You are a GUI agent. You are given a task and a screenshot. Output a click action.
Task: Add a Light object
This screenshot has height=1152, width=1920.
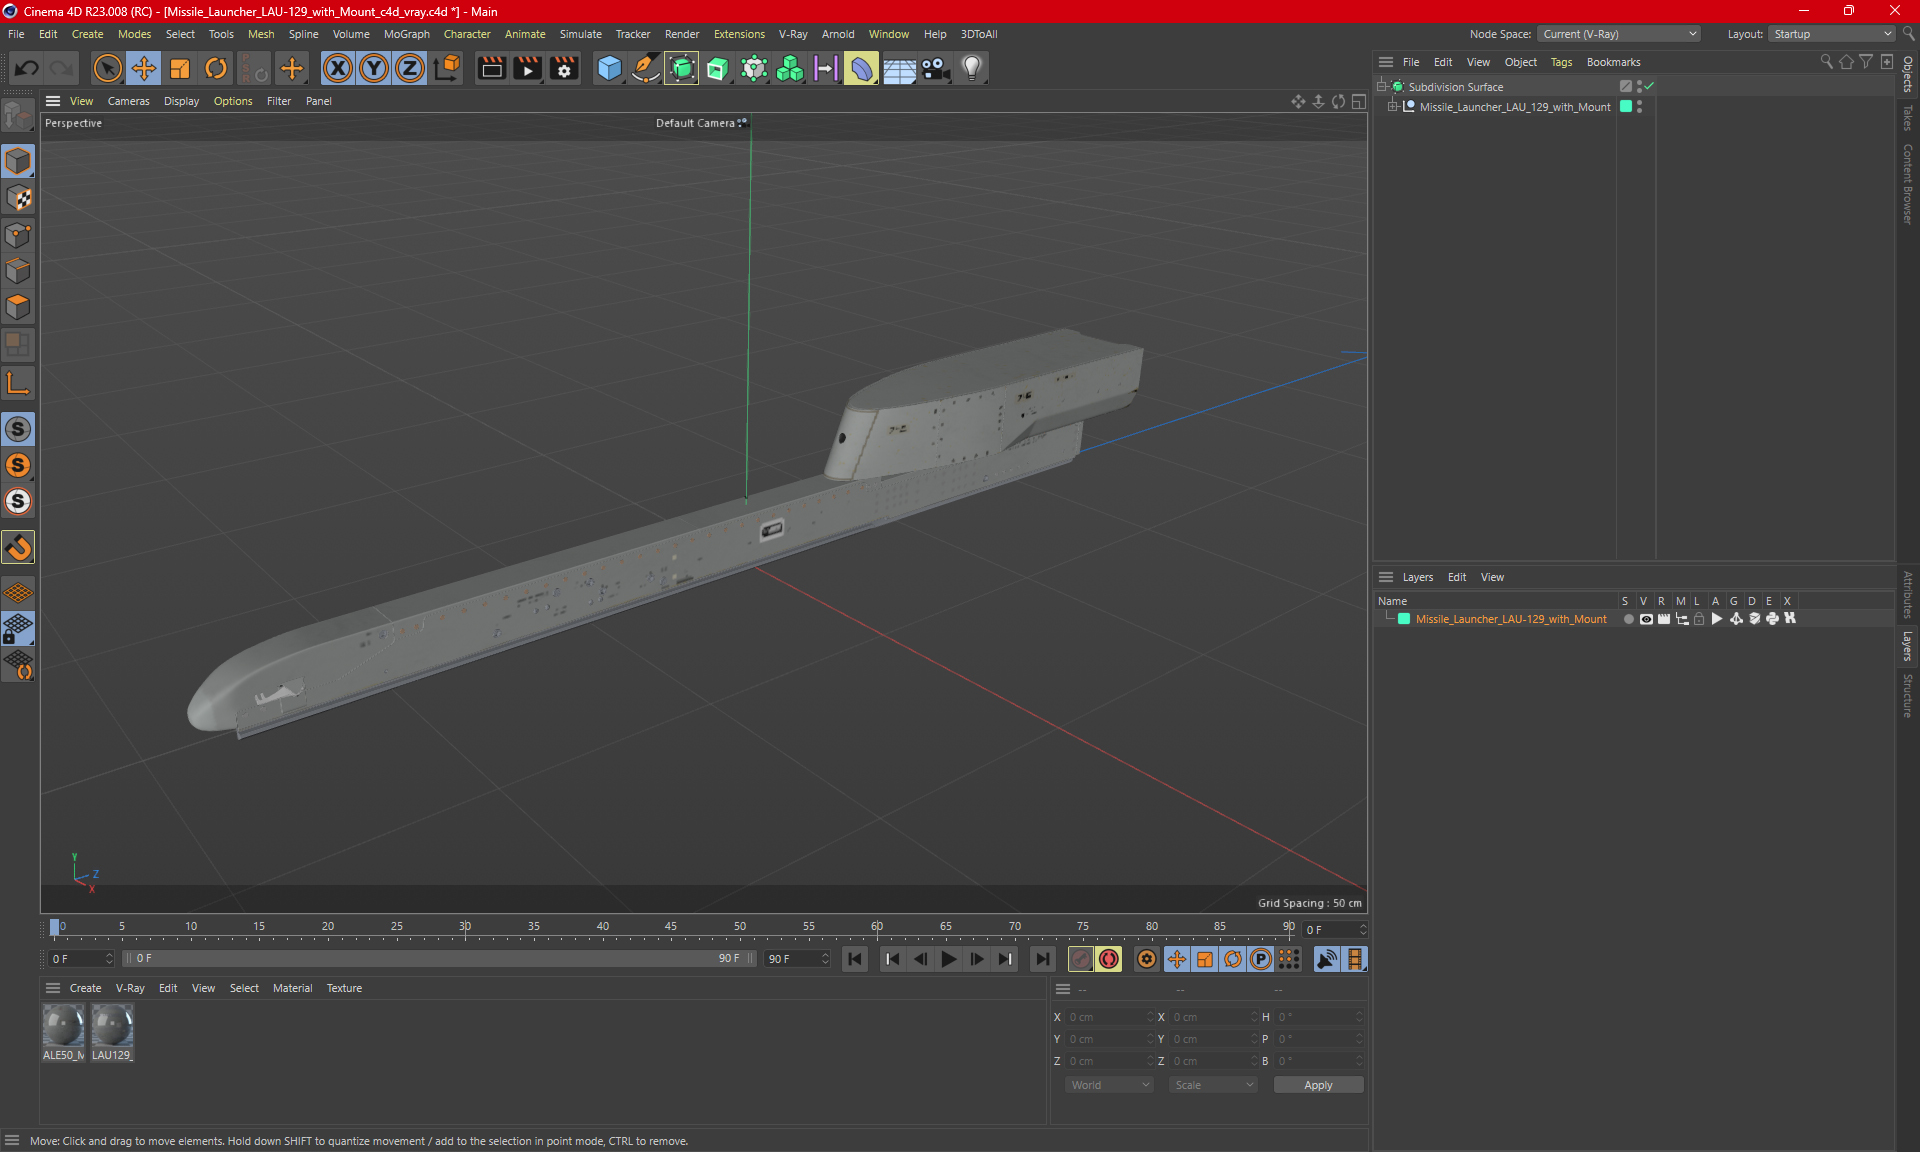(972, 68)
